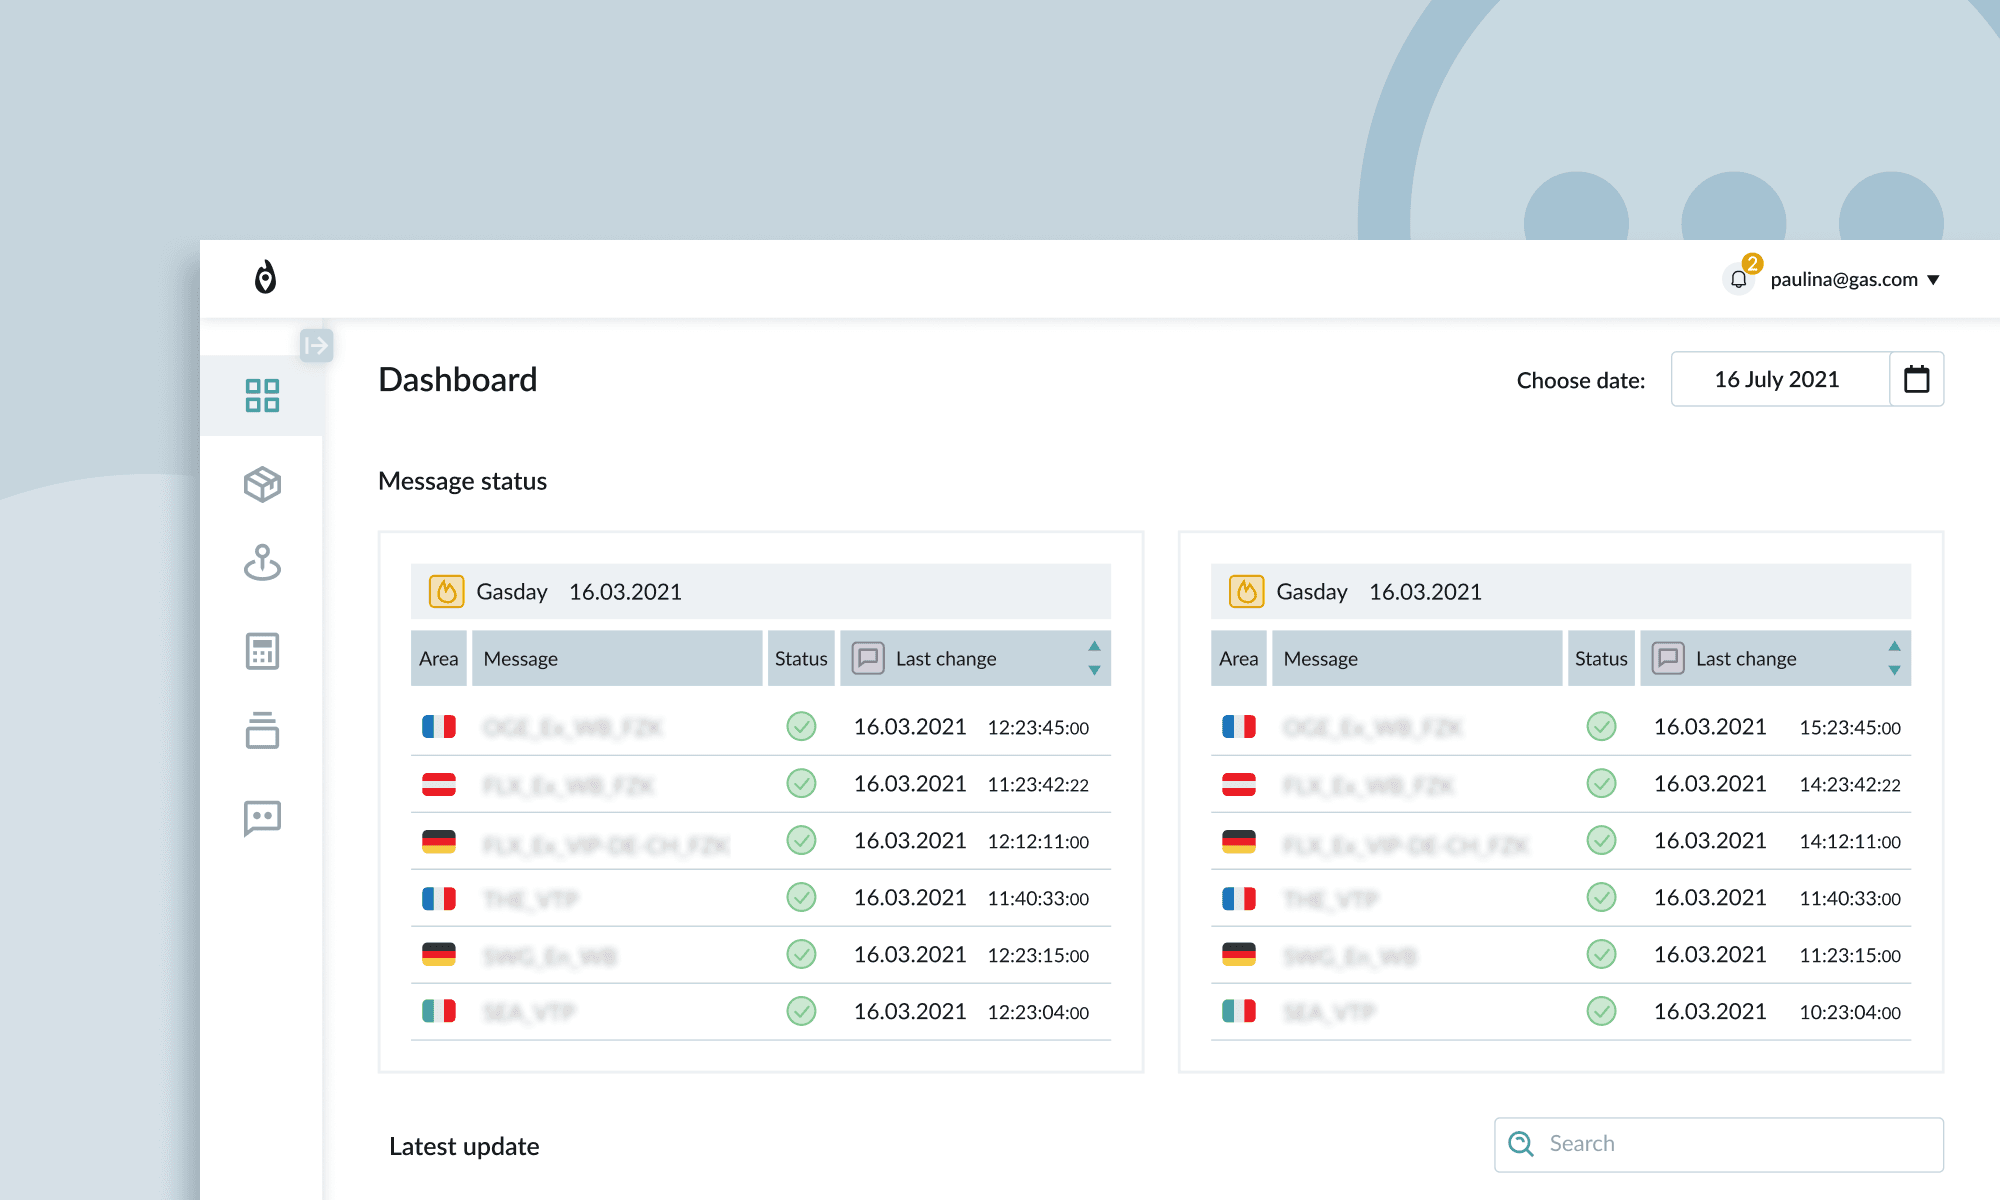Screen dimensions: 2000x1200
Task: Click status check in left 12:12:11:00 row
Action: 801,840
